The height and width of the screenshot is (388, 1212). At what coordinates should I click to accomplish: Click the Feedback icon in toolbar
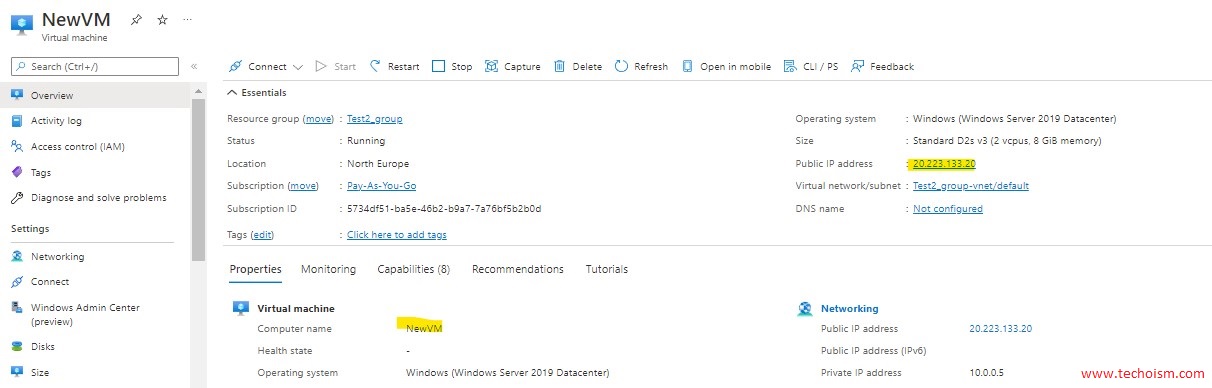click(858, 66)
